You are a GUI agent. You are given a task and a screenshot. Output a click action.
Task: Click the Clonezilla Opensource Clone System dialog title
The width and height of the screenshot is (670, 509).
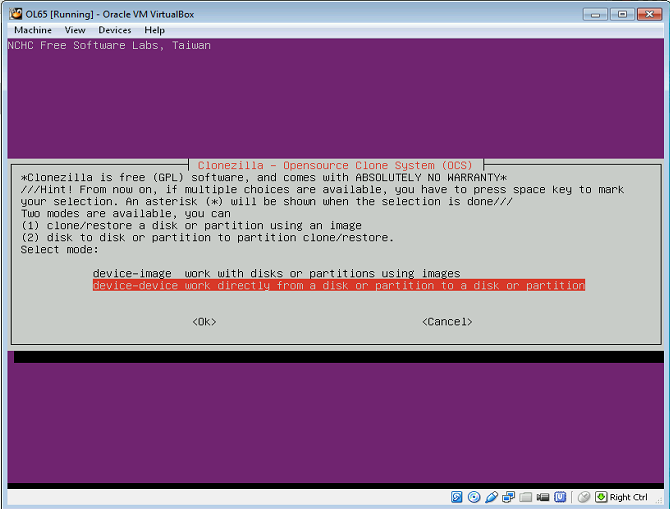point(335,165)
